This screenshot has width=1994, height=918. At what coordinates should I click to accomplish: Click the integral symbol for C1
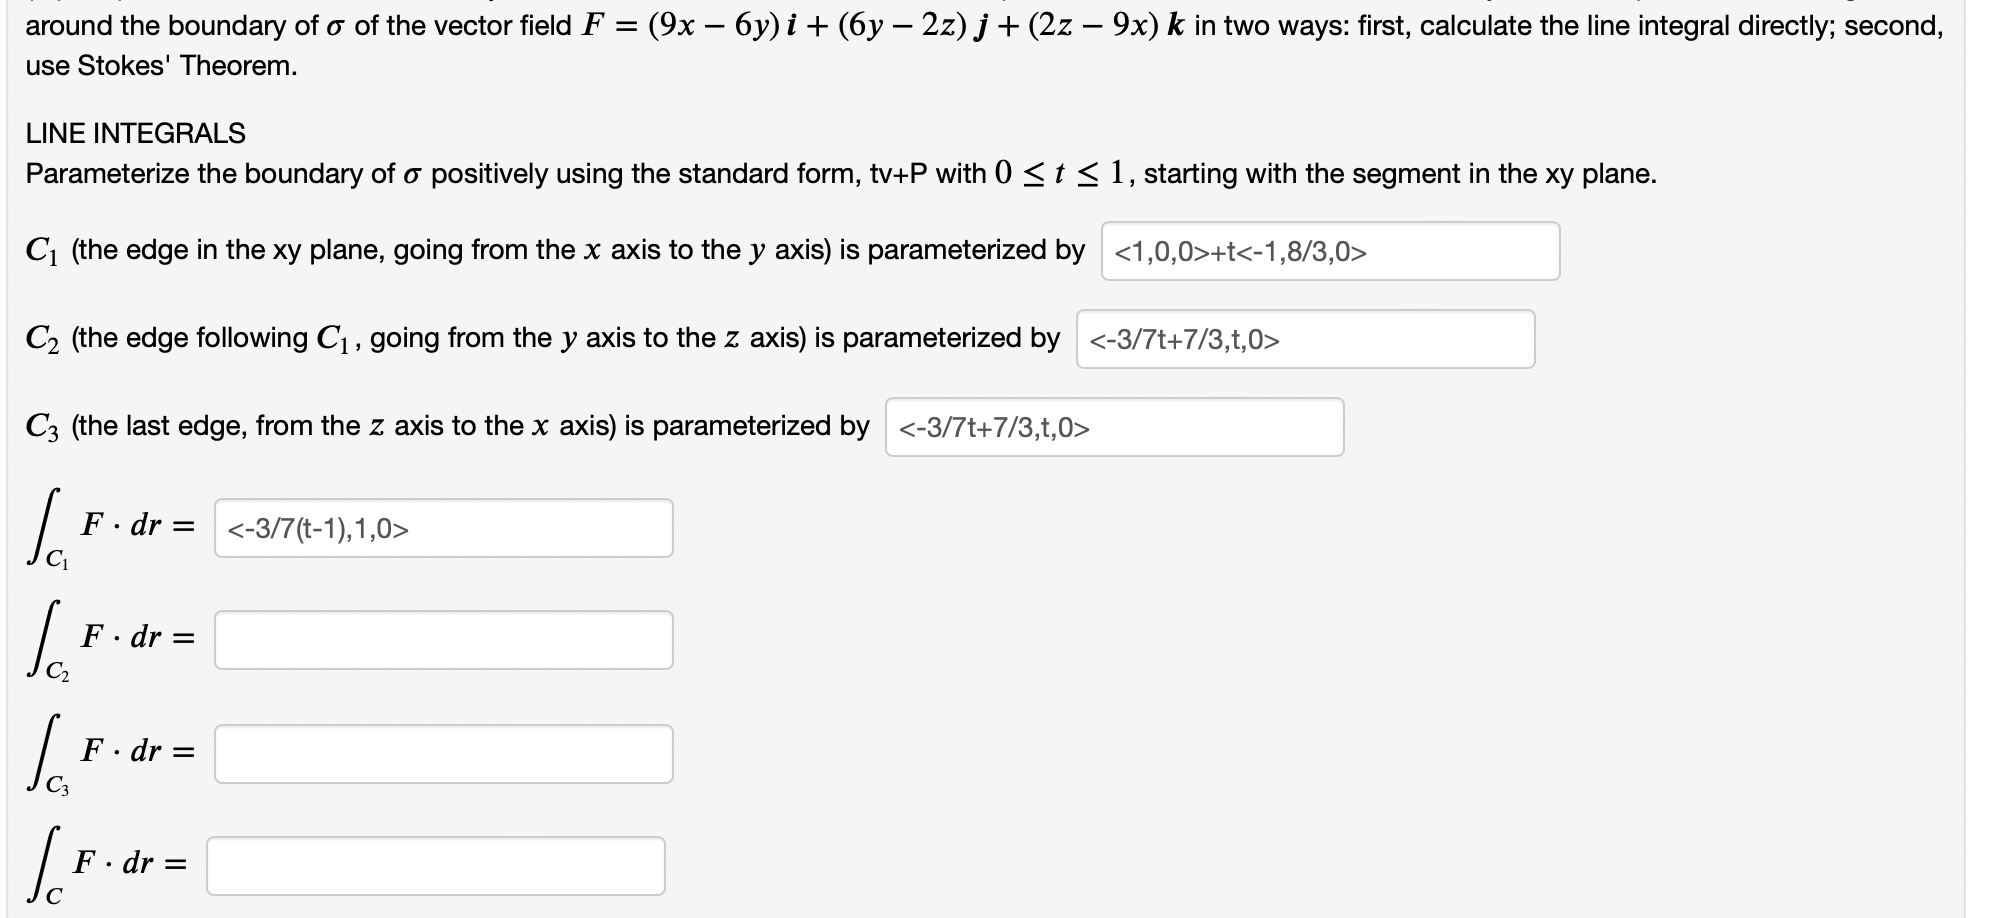[40, 525]
